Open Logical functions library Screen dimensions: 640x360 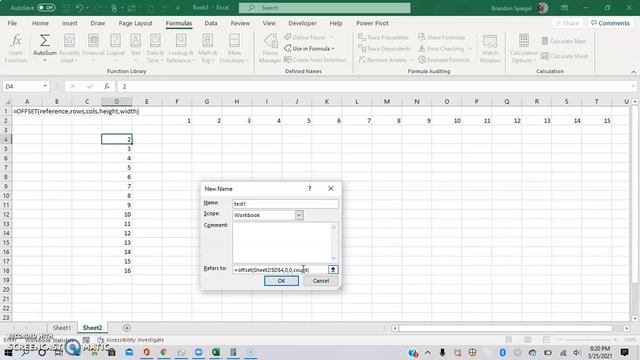point(116,49)
